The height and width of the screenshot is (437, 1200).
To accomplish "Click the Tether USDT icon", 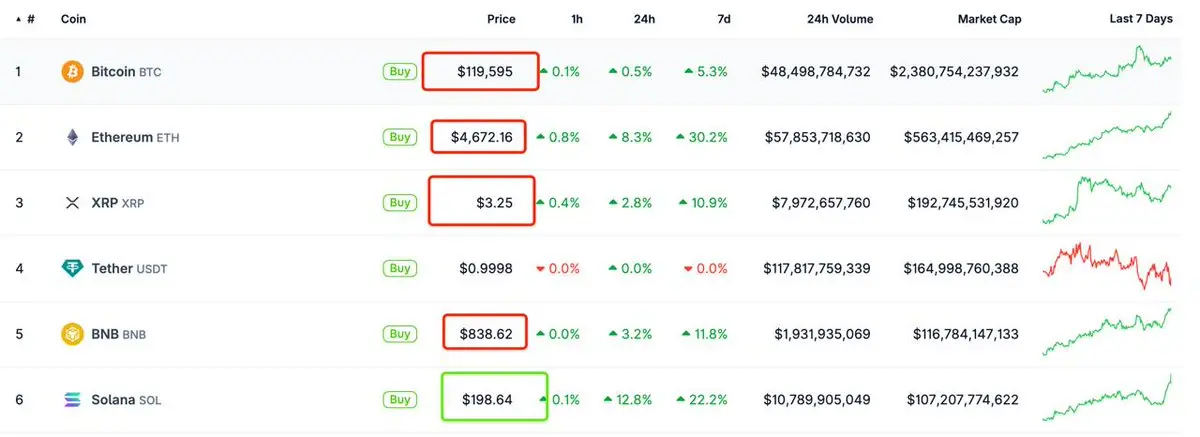I will (x=72, y=268).
